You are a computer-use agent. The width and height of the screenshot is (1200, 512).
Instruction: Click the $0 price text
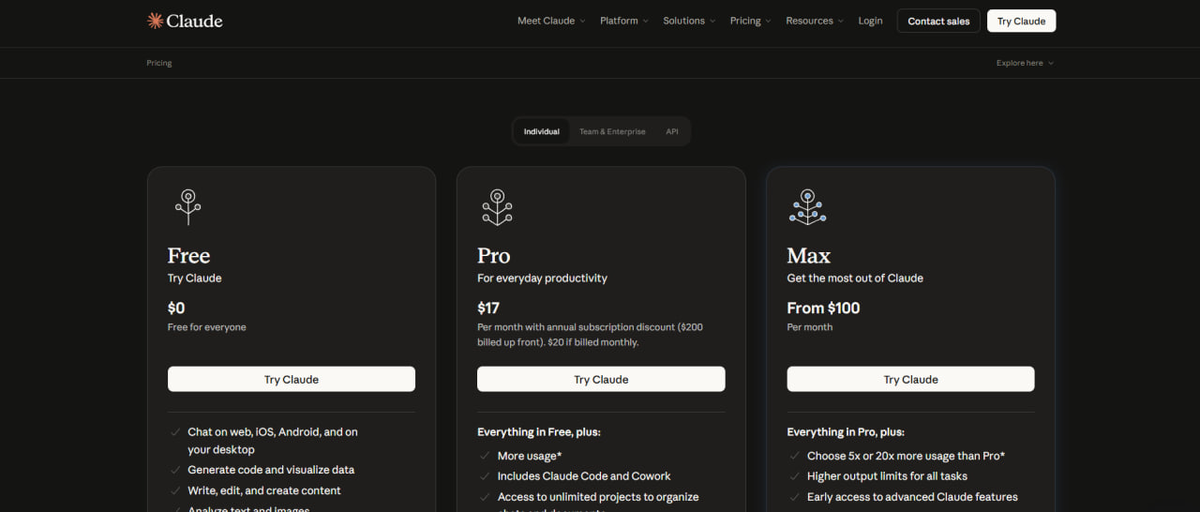pyautogui.click(x=176, y=308)
